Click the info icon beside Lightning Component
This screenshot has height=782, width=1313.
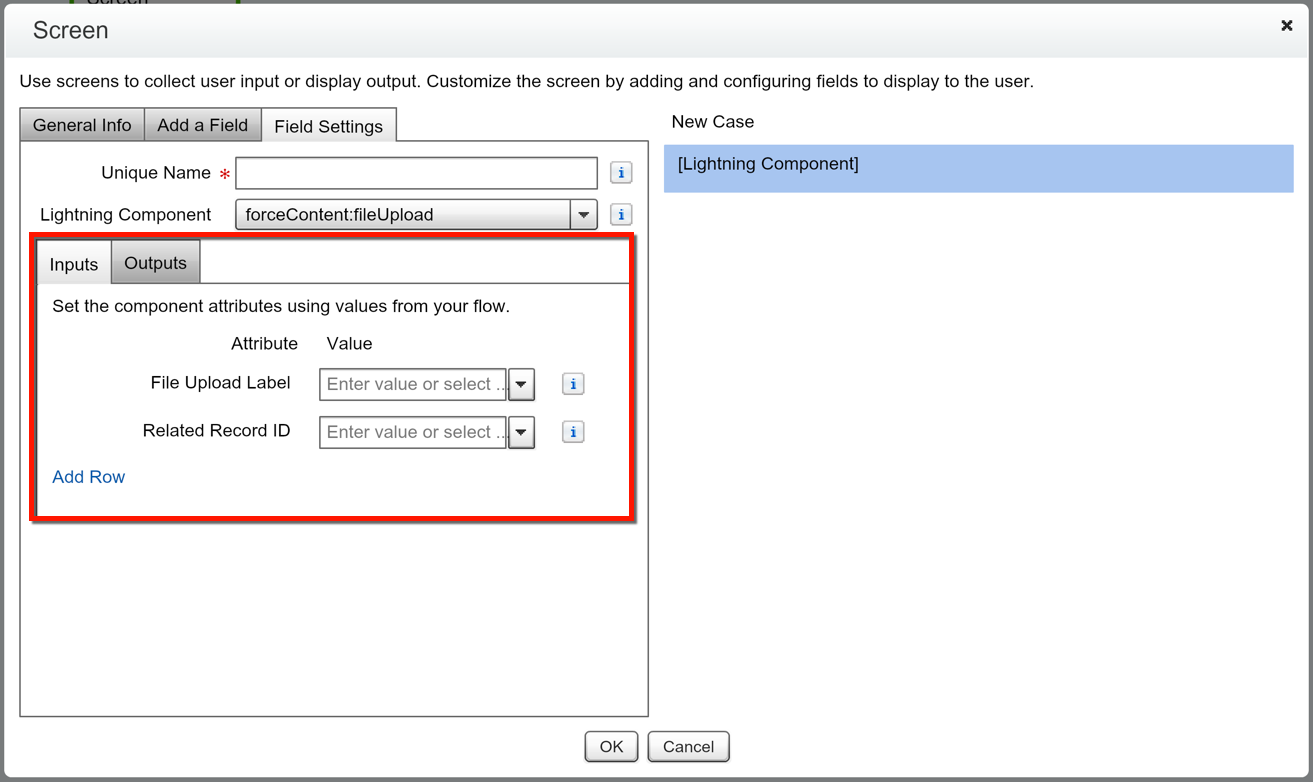pos(621,215)
